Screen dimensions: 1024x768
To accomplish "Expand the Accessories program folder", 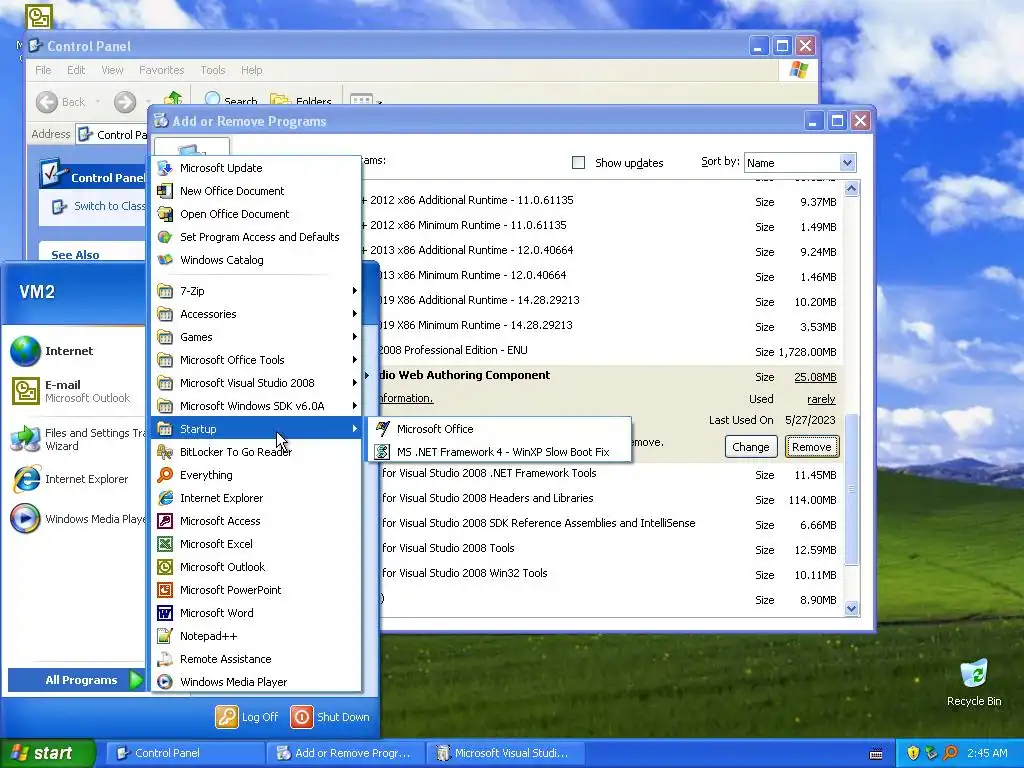I will point(256,313).
